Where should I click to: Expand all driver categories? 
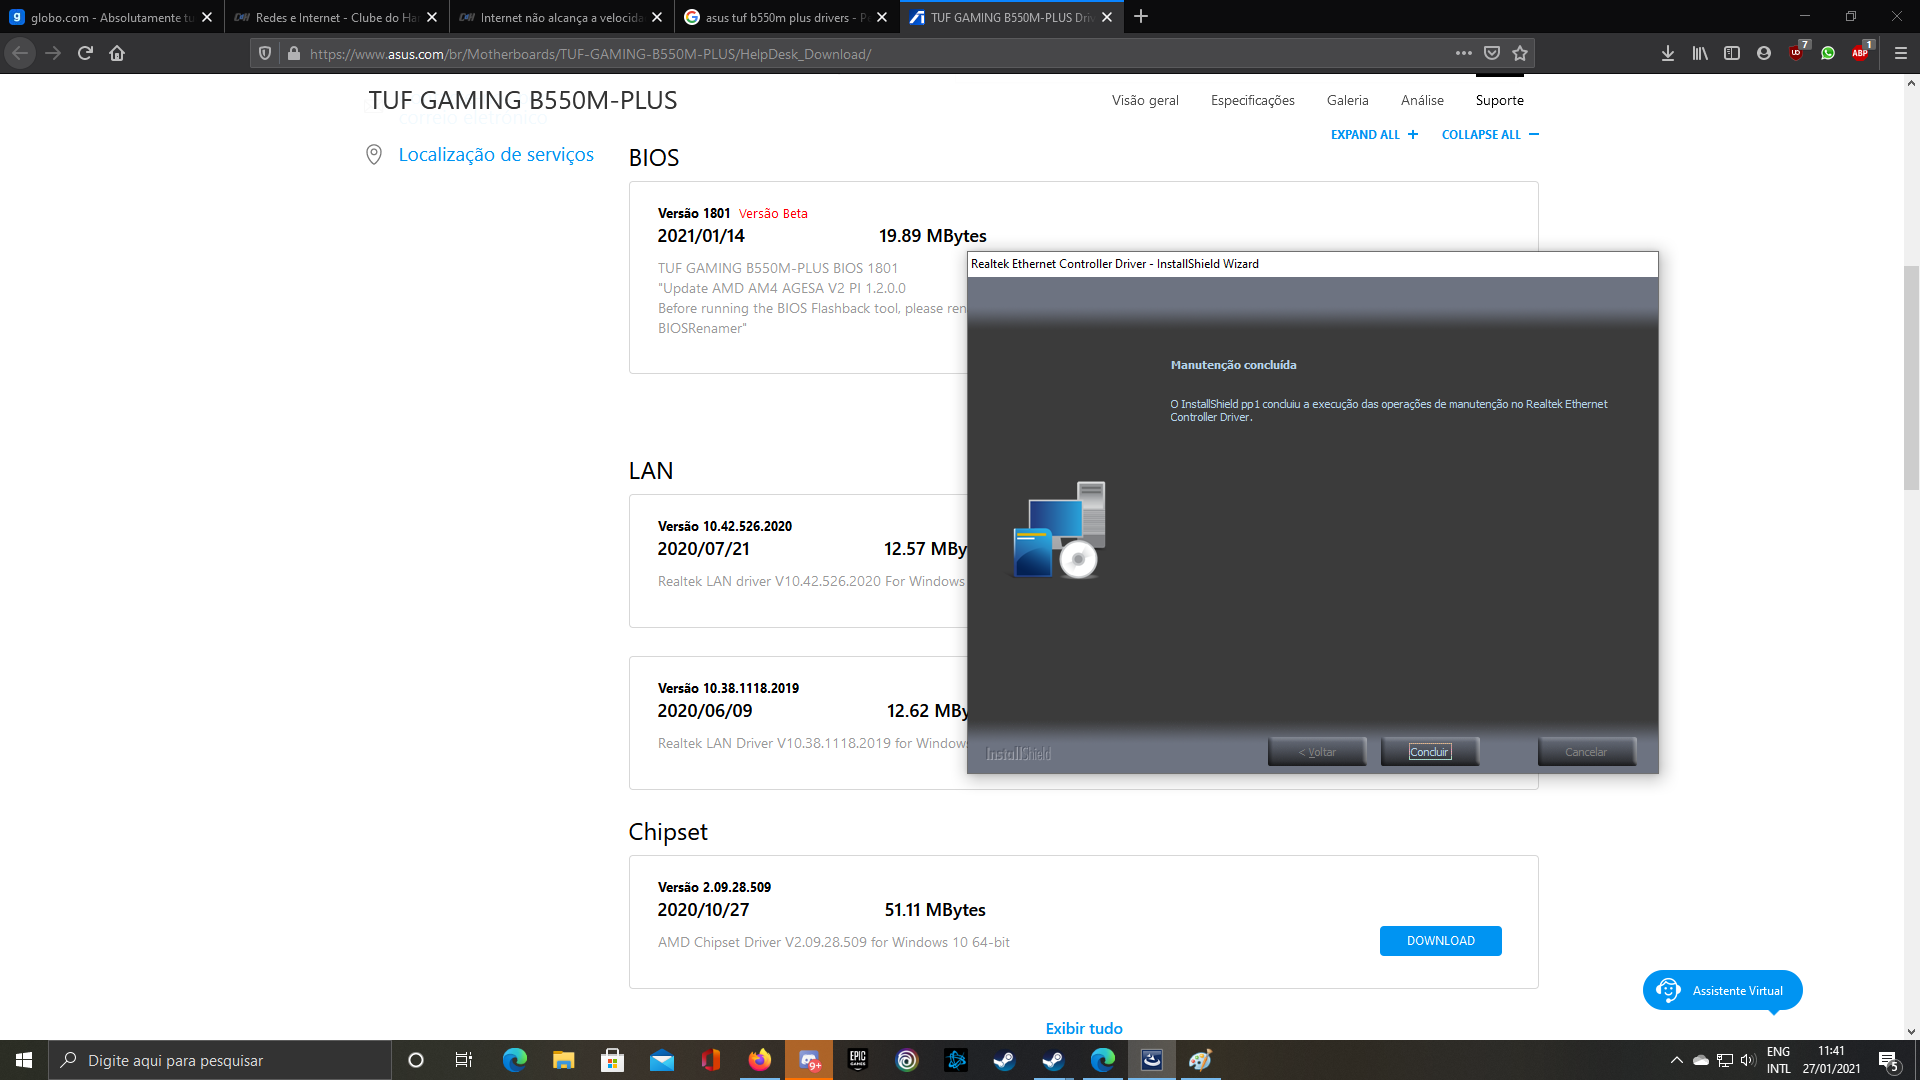pos(1374,135)
